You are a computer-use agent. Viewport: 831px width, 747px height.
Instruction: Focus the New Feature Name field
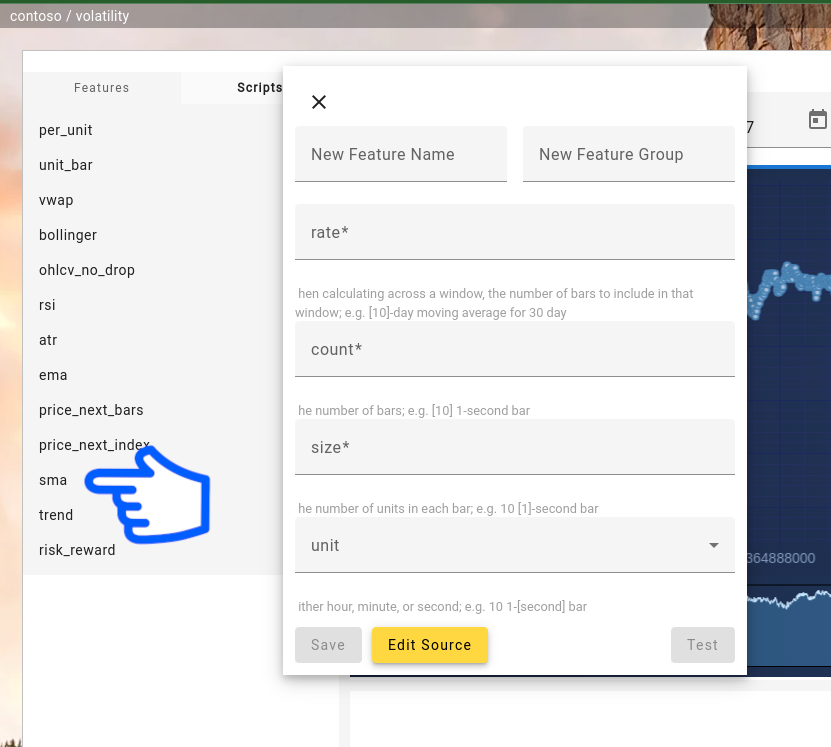[401, 154]
